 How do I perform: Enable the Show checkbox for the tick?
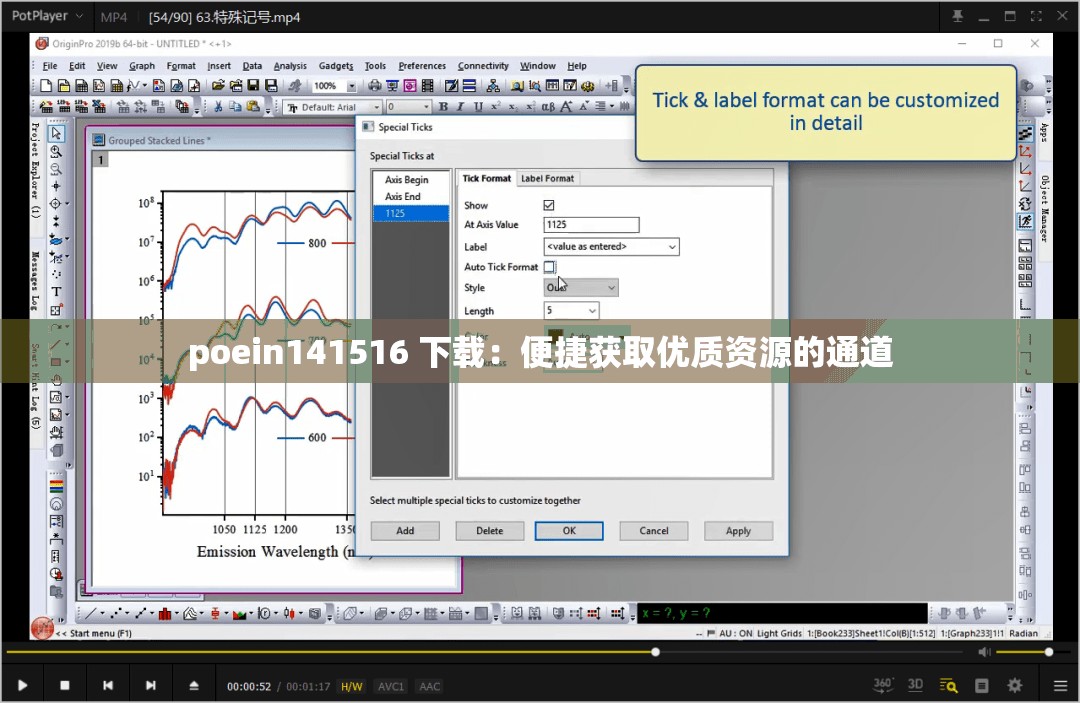click(549, 204)
